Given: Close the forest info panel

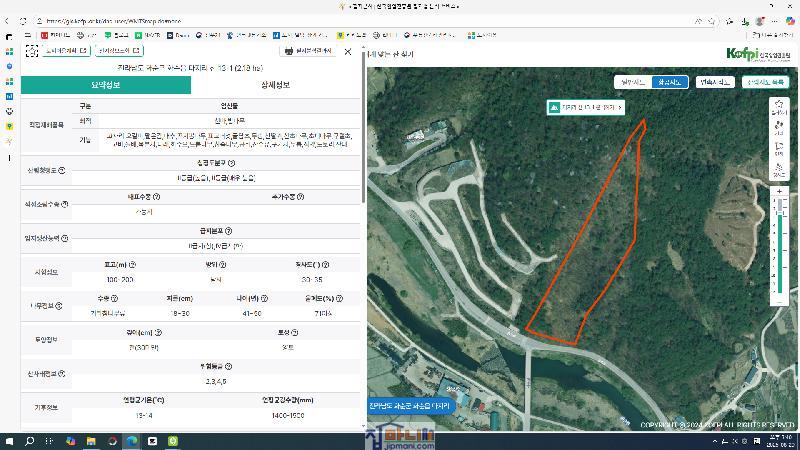Looking at the screenshot, I should (348, 51).
